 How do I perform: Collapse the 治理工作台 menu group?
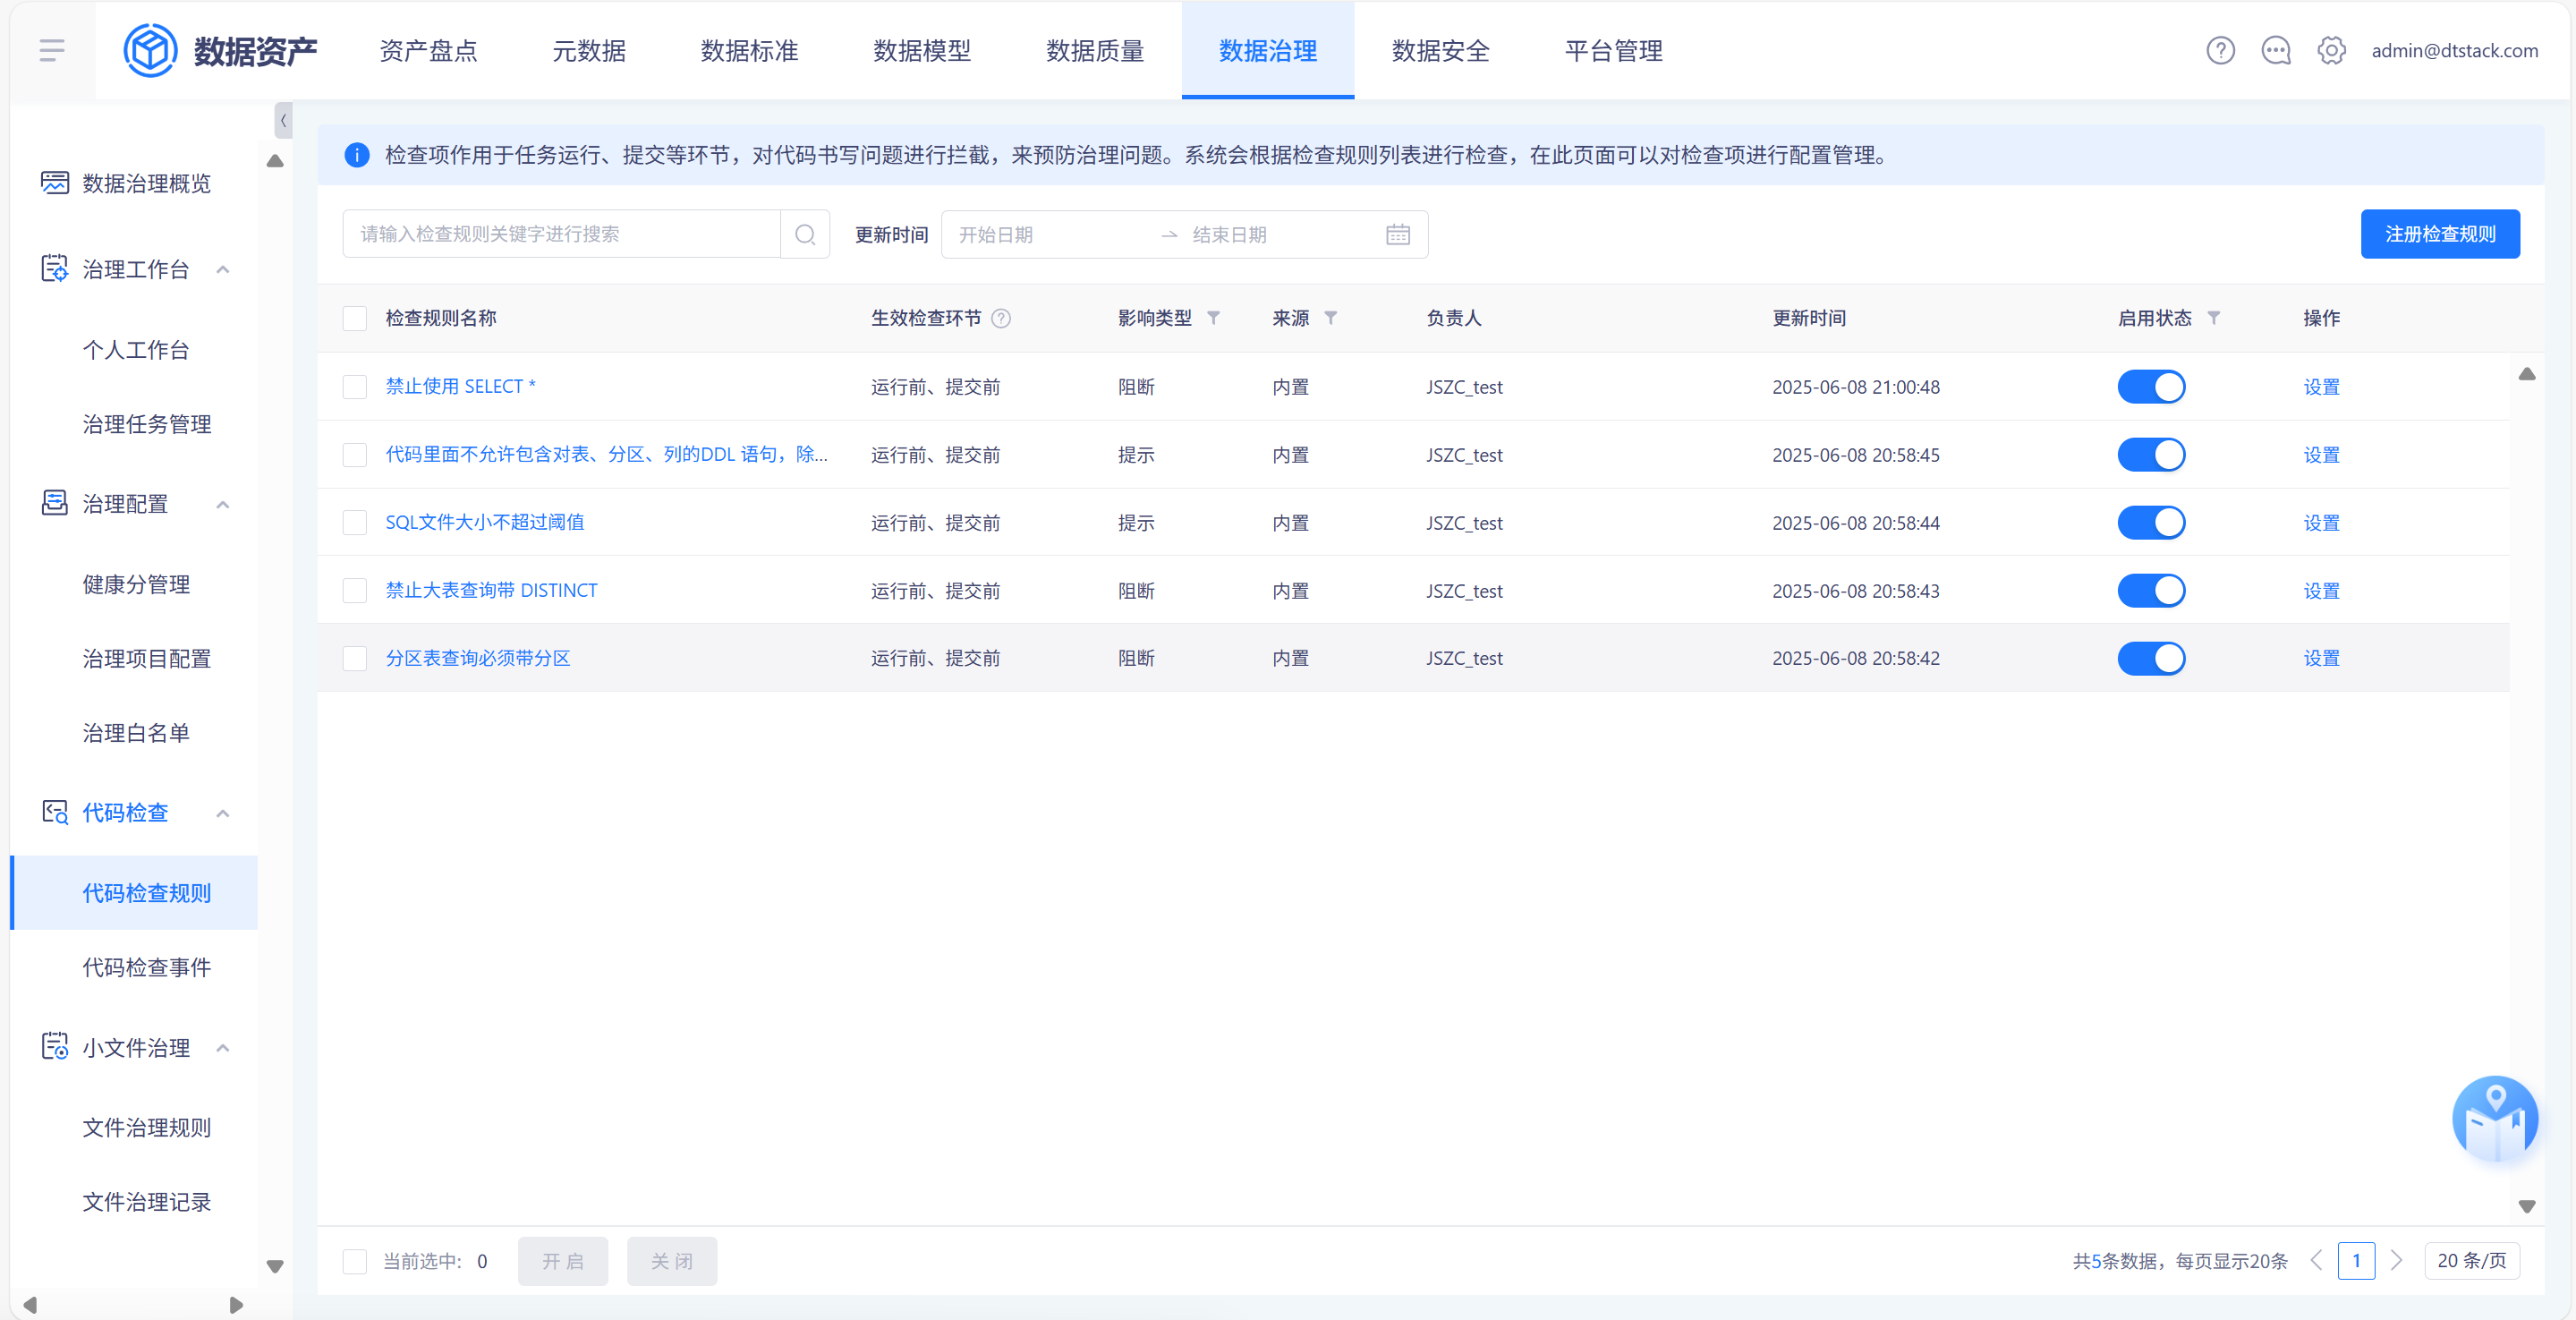pyautogui.click(x=223, y=270)
